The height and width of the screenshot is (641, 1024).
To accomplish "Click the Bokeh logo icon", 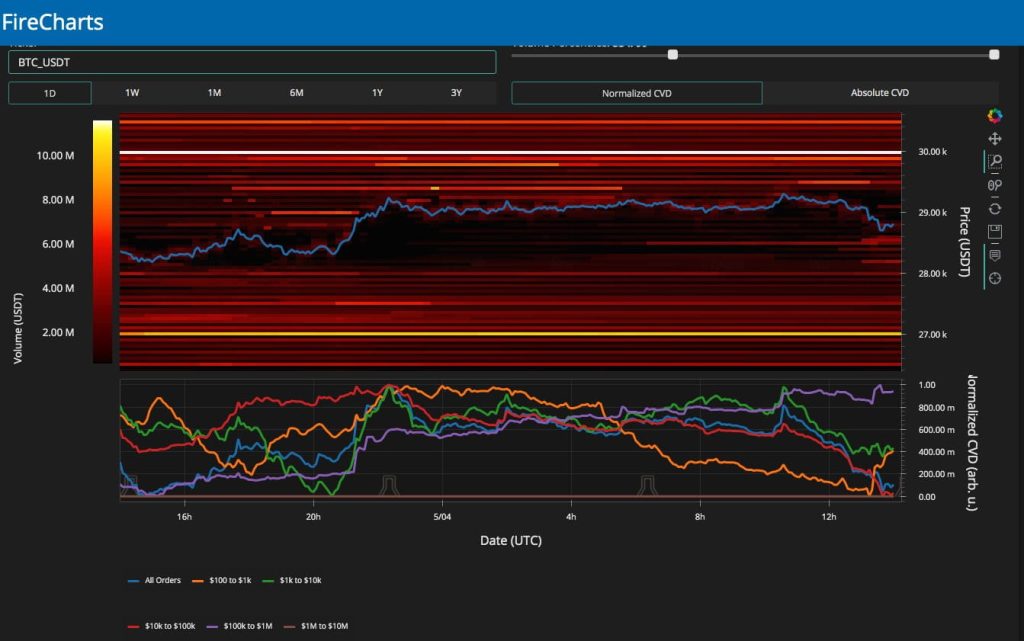I will pos(994,116).
